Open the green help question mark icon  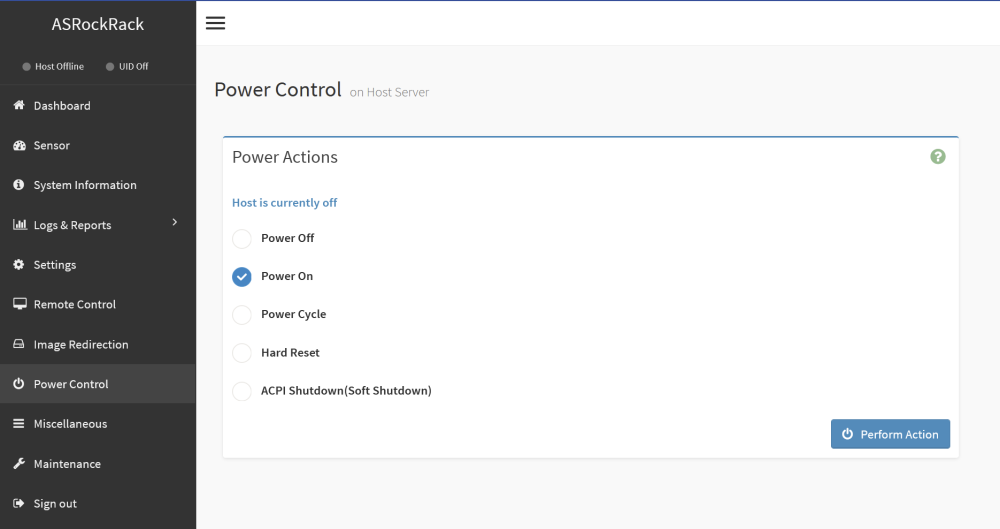(x=938, y=156)
